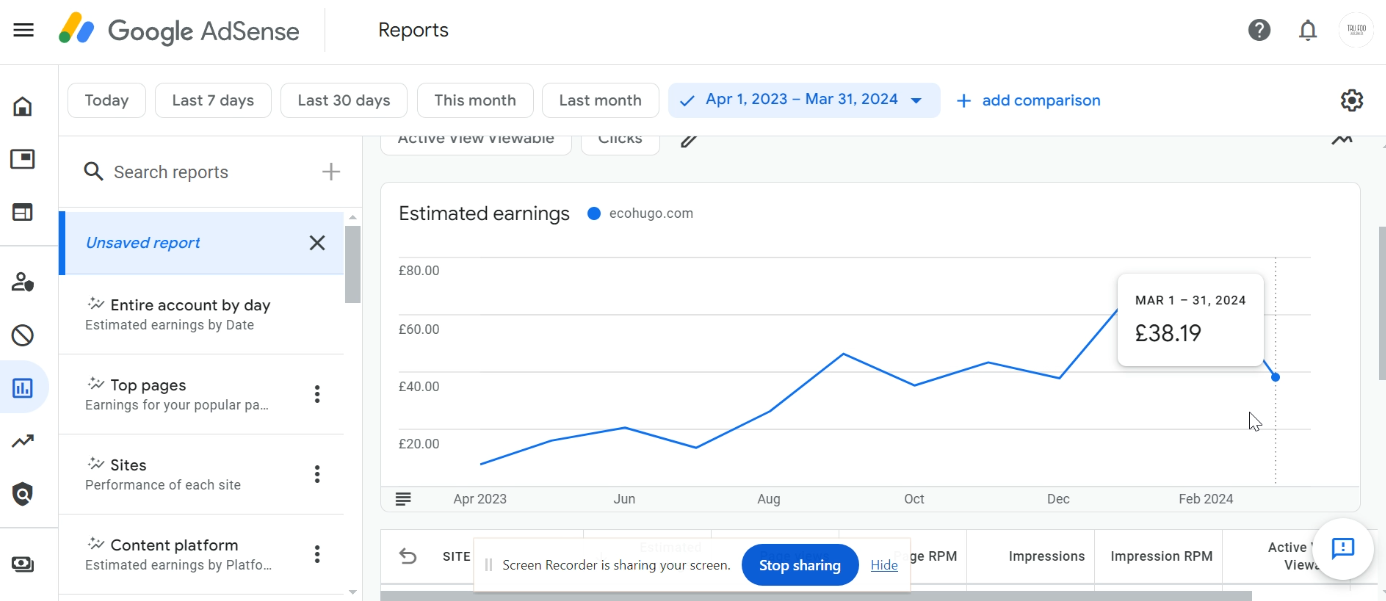
Task: Open Entire account by day report
Action: click(x=201, y=314)
